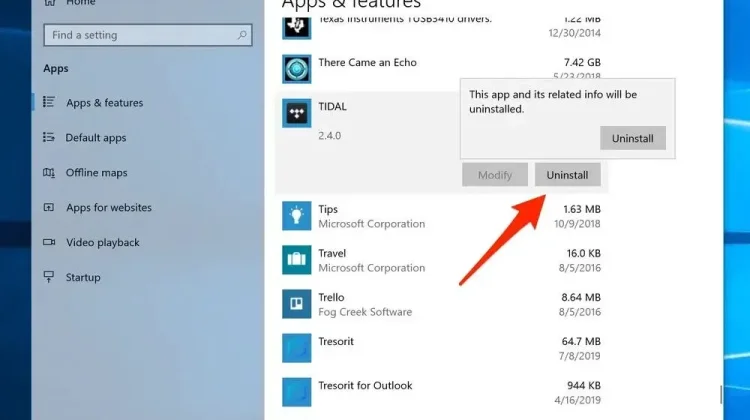Screen dimensions: 750x420
Task: Click the Texas Instruments driver icon
Action: tap(297, 28)
